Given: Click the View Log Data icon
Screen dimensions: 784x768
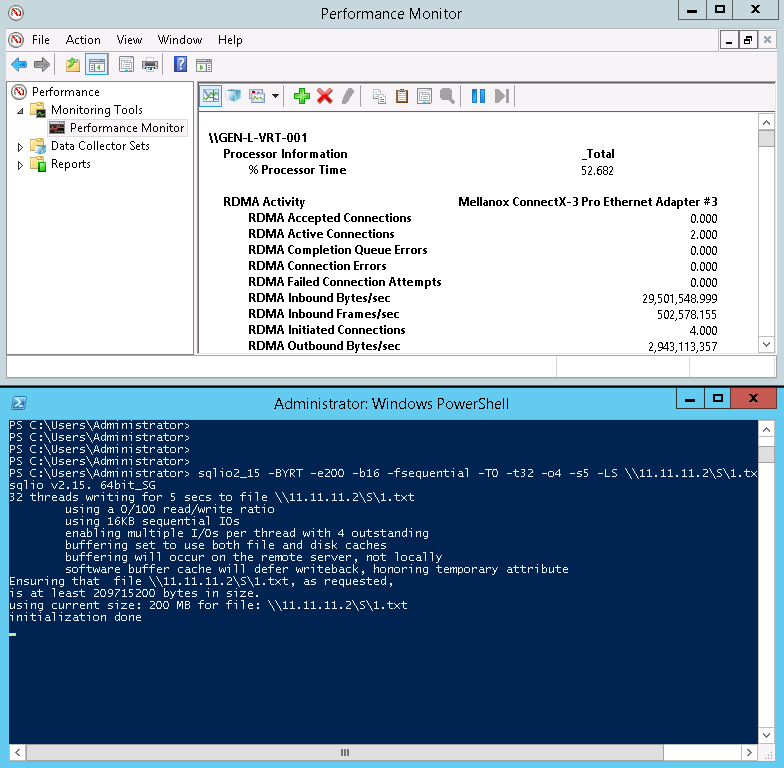Looking at the screenshot, I should click(234, 96).
